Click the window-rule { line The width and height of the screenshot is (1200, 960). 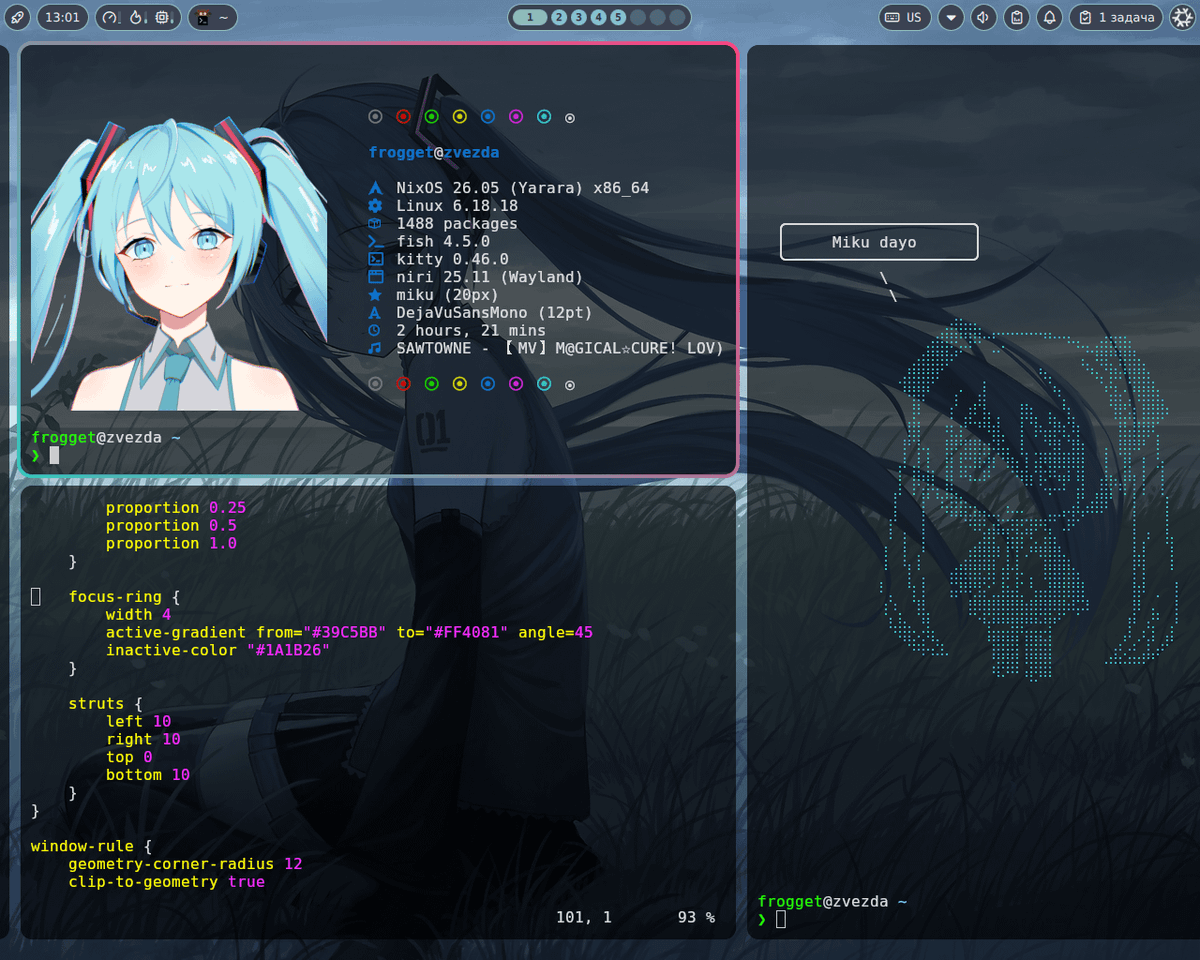[x=91, y=847]
